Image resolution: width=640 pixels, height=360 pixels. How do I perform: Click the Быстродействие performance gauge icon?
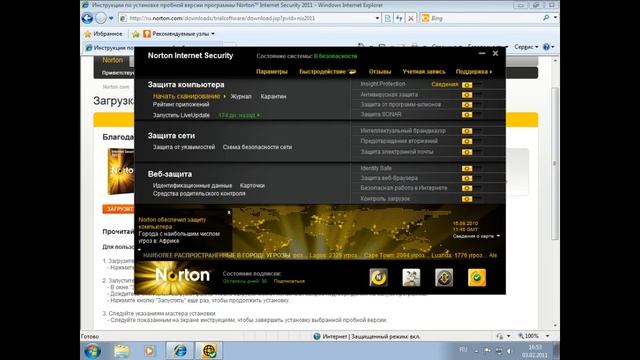tap(352, 72)
